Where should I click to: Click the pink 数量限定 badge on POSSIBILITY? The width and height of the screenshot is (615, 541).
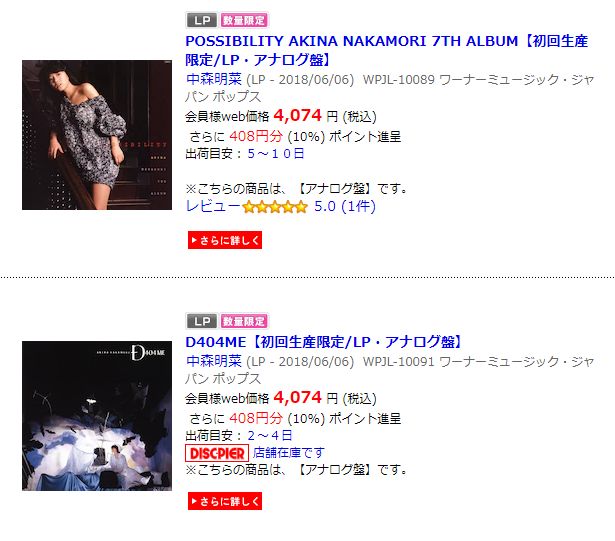(244, 20)
